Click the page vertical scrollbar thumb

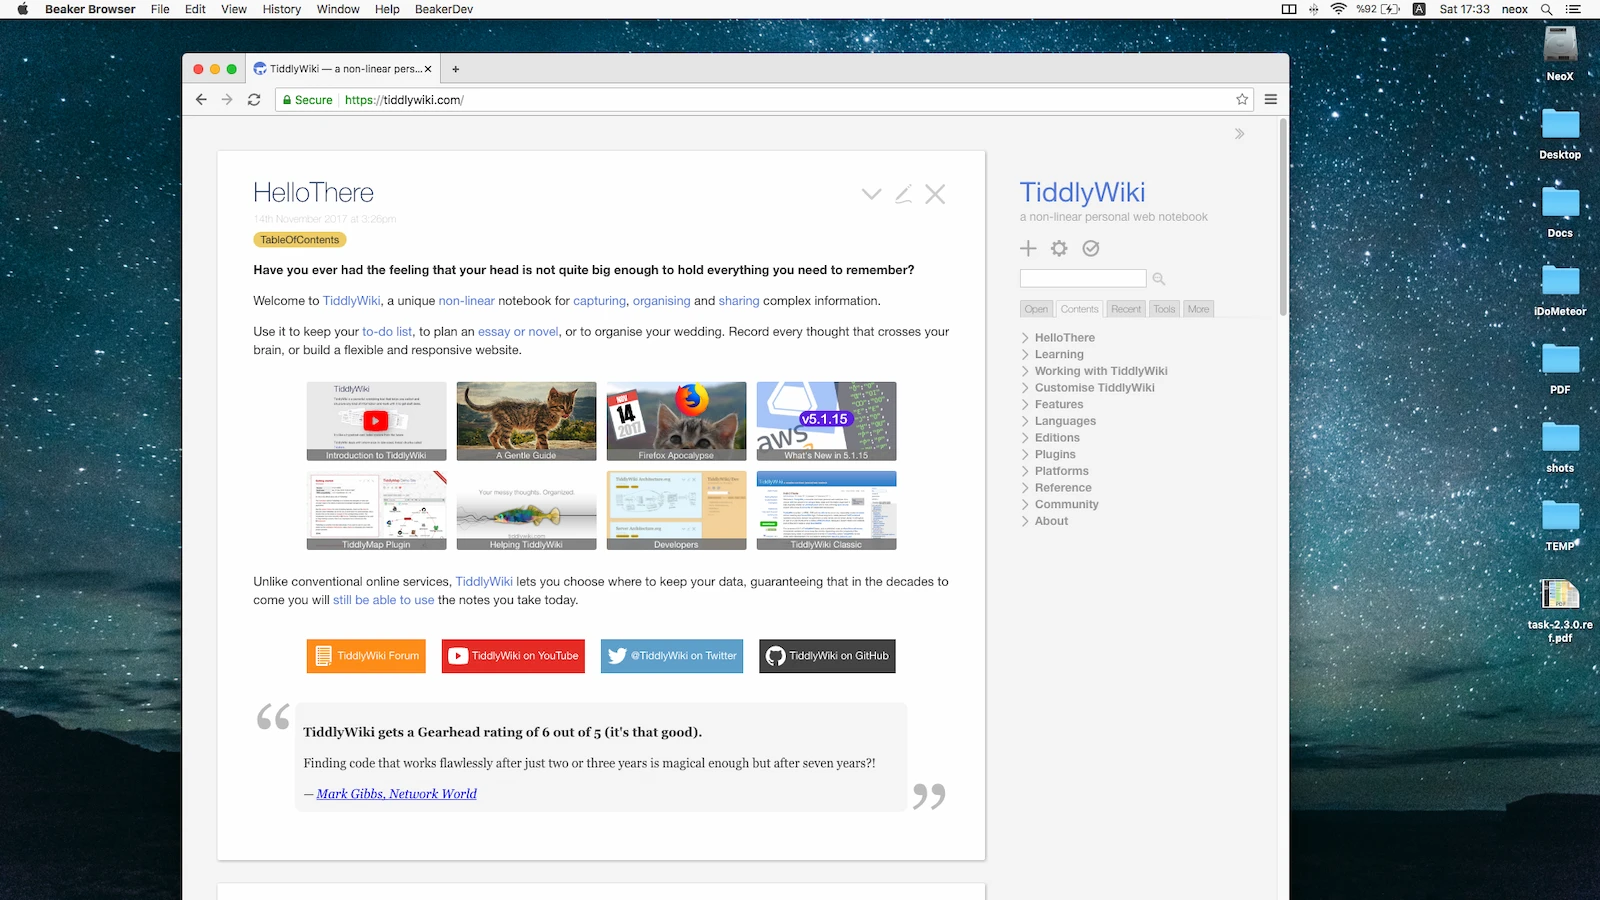pyautogui.click(x=1283, y=217)
